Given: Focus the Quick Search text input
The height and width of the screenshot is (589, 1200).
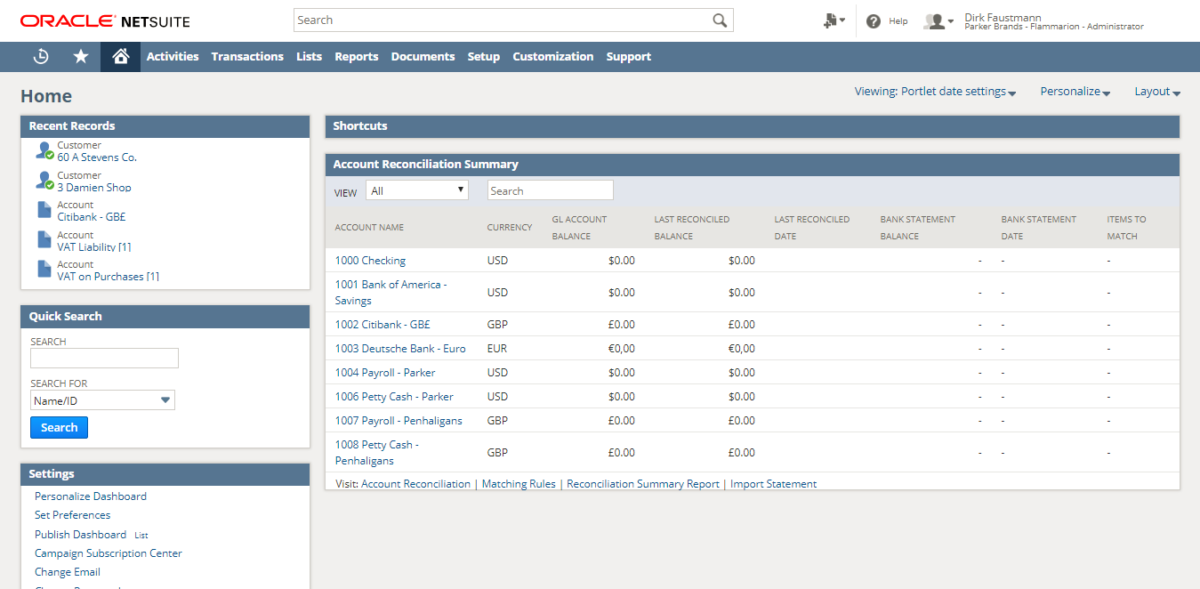Looking at the screenshot, I should (x=104, y=358).
